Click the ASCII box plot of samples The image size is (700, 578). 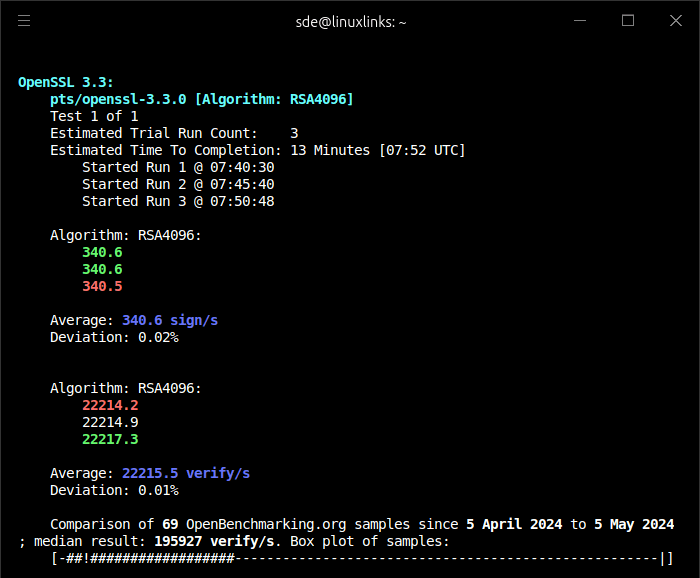coord(362,558)
